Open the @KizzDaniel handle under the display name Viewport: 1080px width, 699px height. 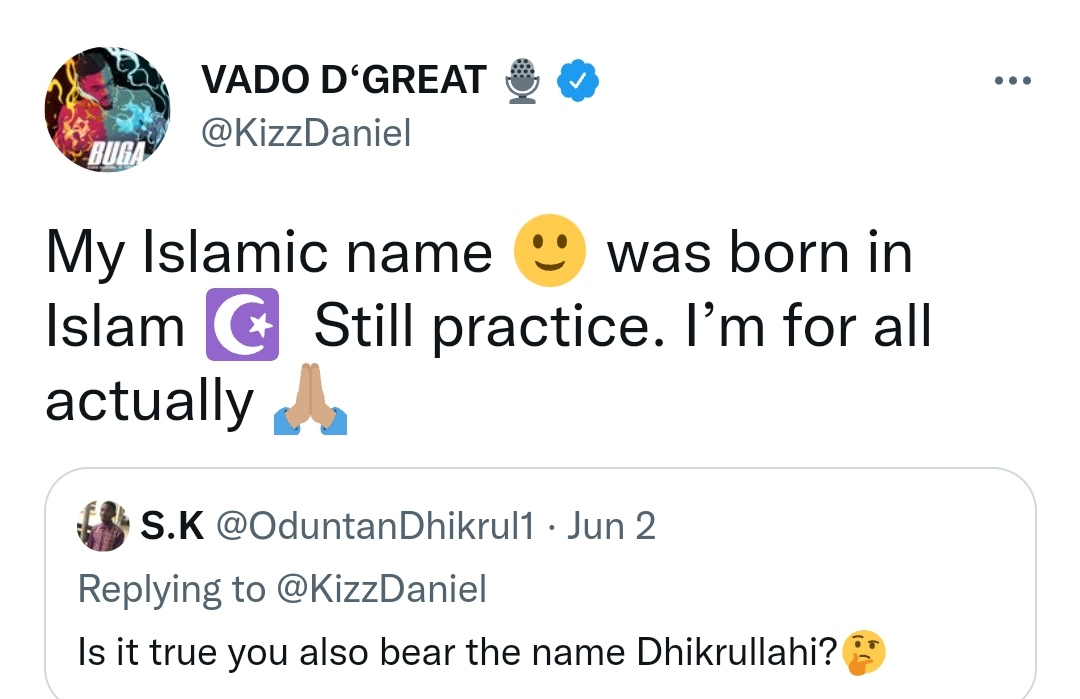306,133
